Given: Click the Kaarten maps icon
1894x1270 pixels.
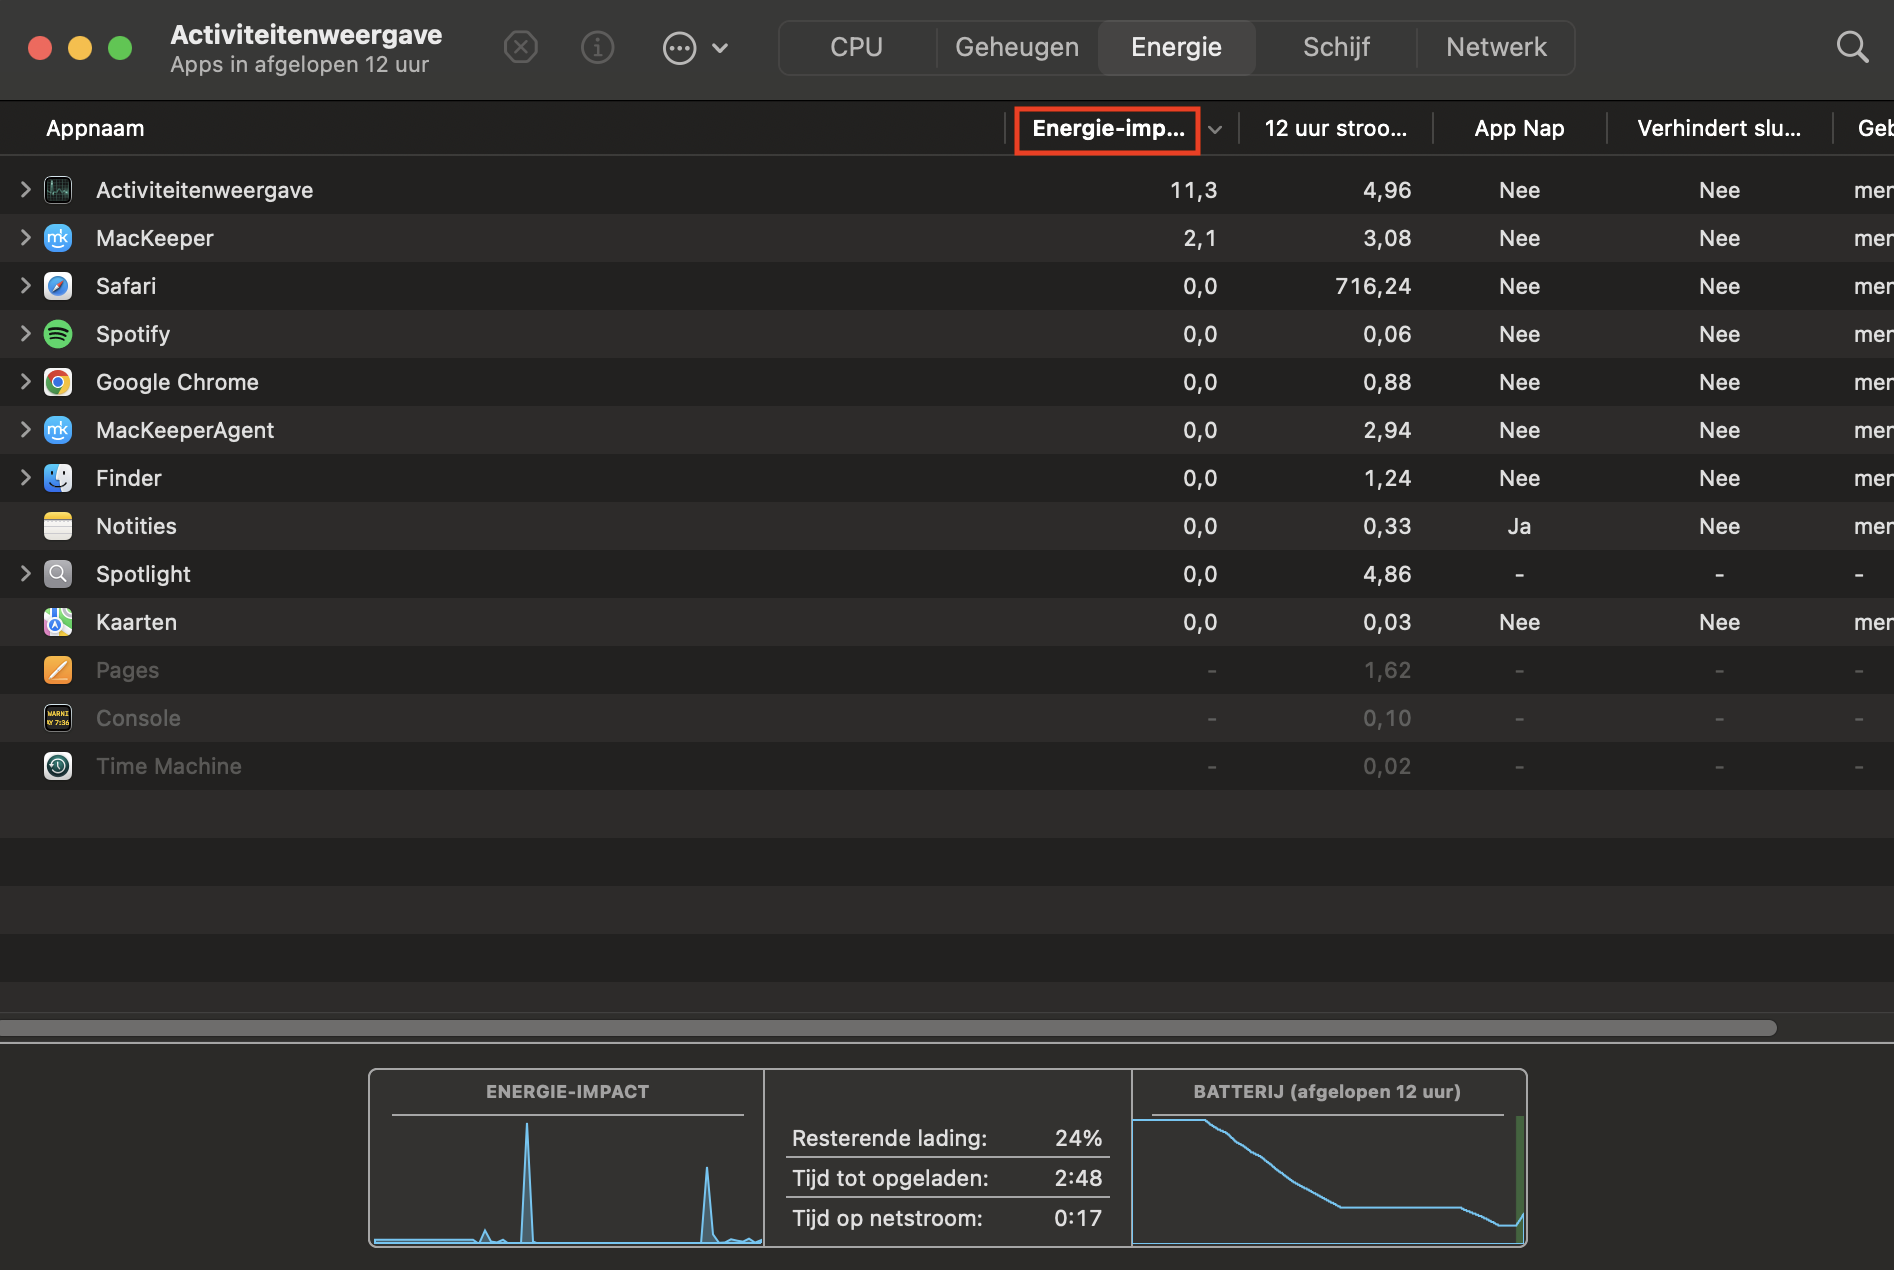Looking at the screenshot, I should [58, 622].
